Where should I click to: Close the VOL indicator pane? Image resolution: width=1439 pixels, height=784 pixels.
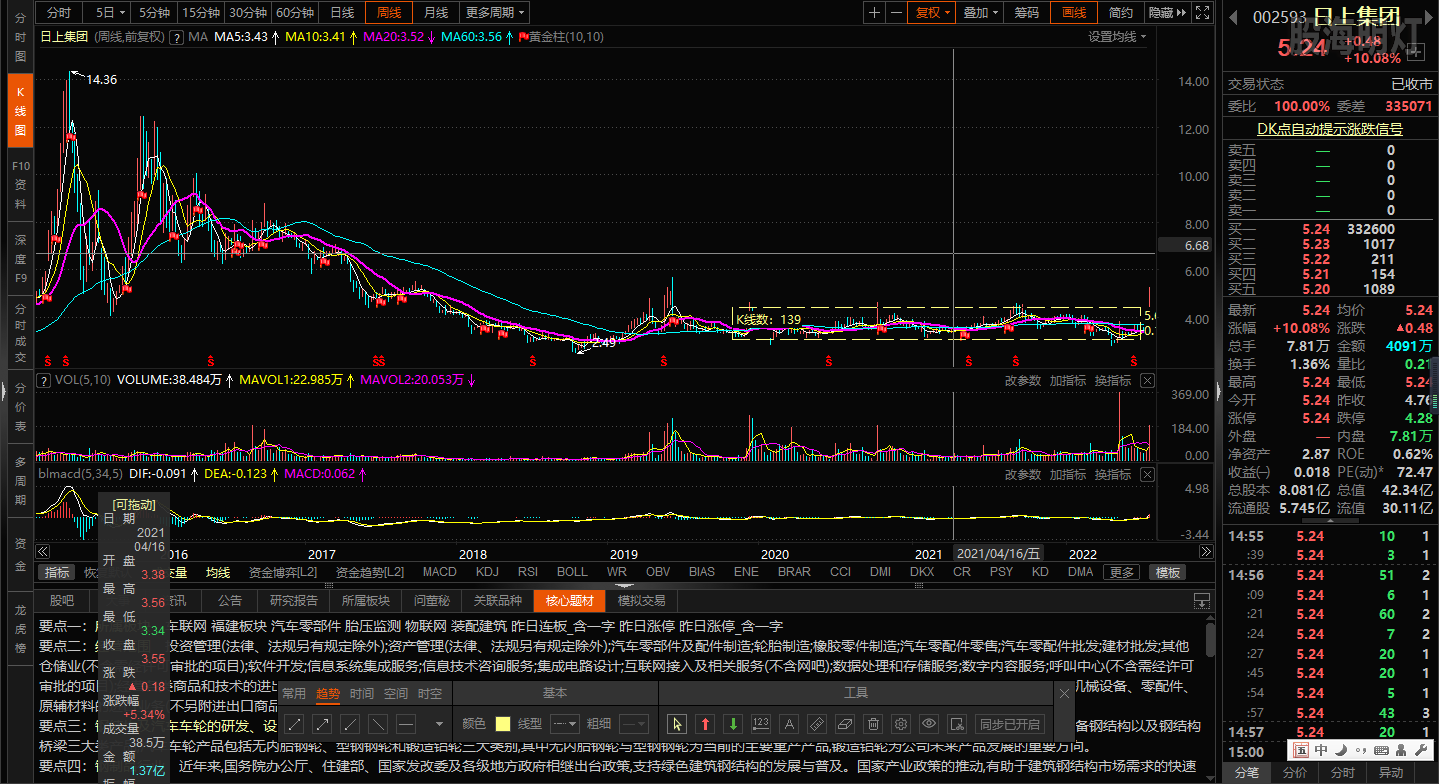(x=1147, y=380)
